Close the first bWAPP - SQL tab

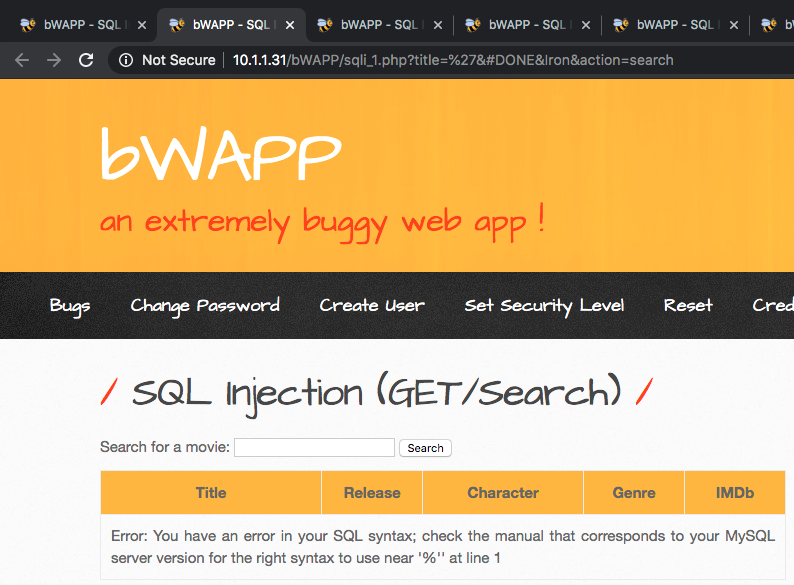pyautogui.click(x=142, y=25)
